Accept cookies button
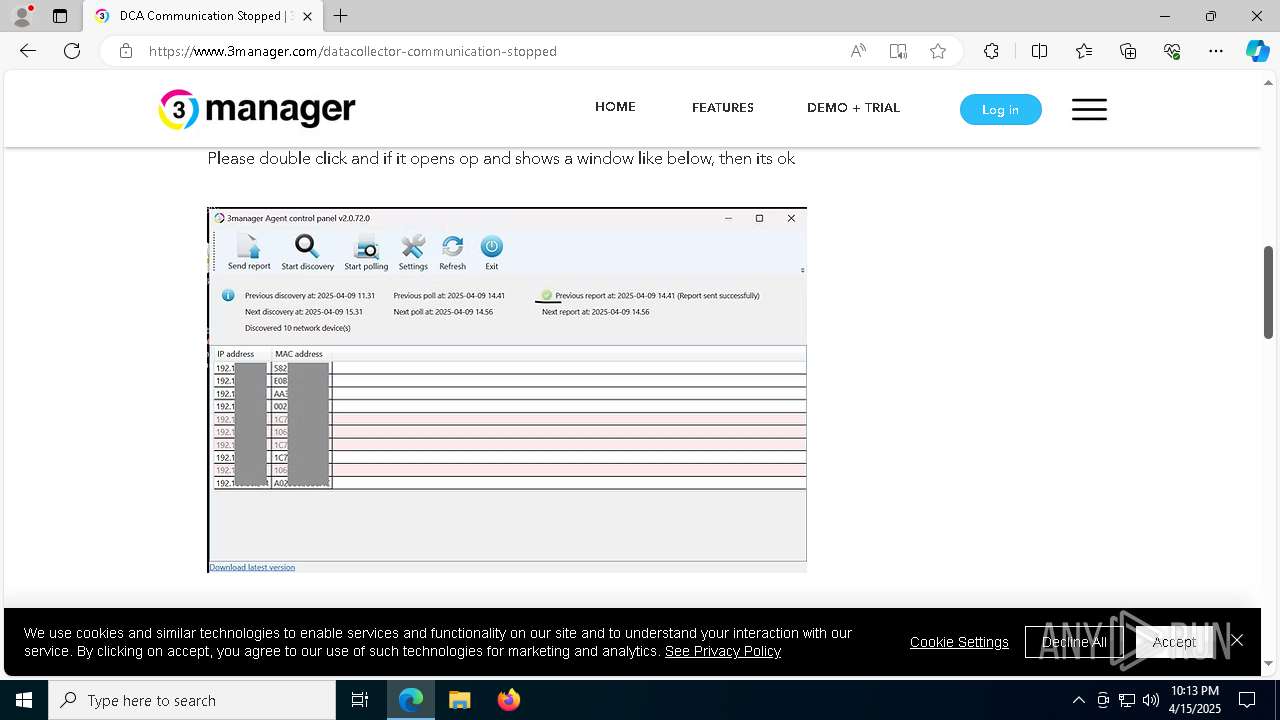The image size is (1280, 720). pos(1174,642)
